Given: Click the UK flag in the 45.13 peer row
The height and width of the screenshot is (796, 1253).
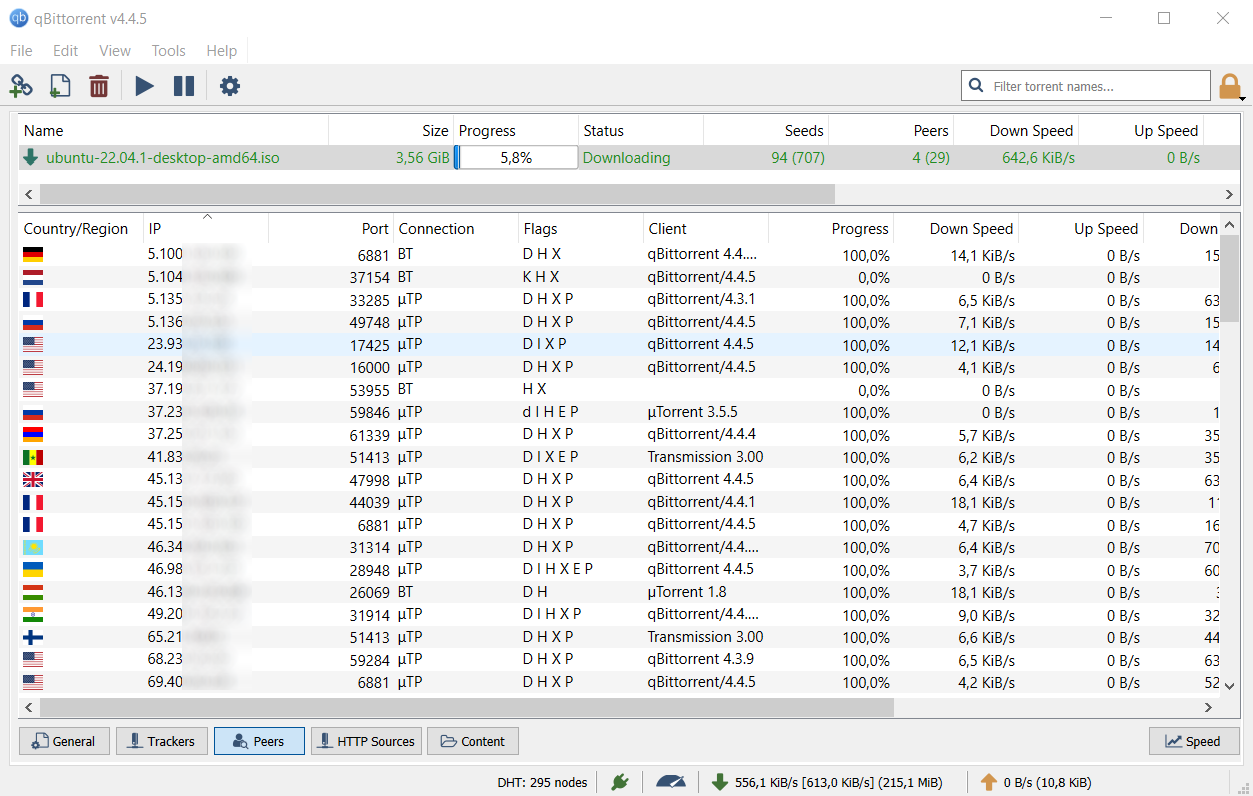Looking at the screenshot, I should tap(33, 479).
